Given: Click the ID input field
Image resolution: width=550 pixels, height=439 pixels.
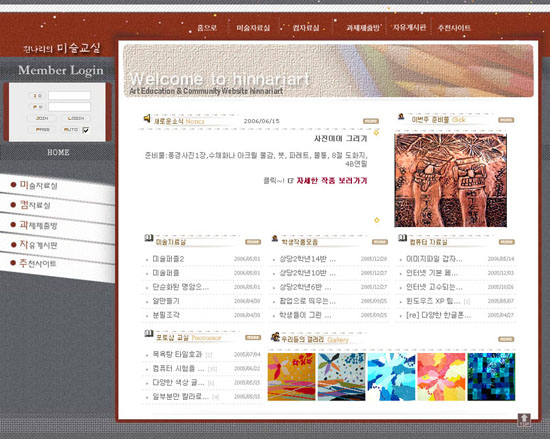Looking at the screenshot, I should coord(69,95).
